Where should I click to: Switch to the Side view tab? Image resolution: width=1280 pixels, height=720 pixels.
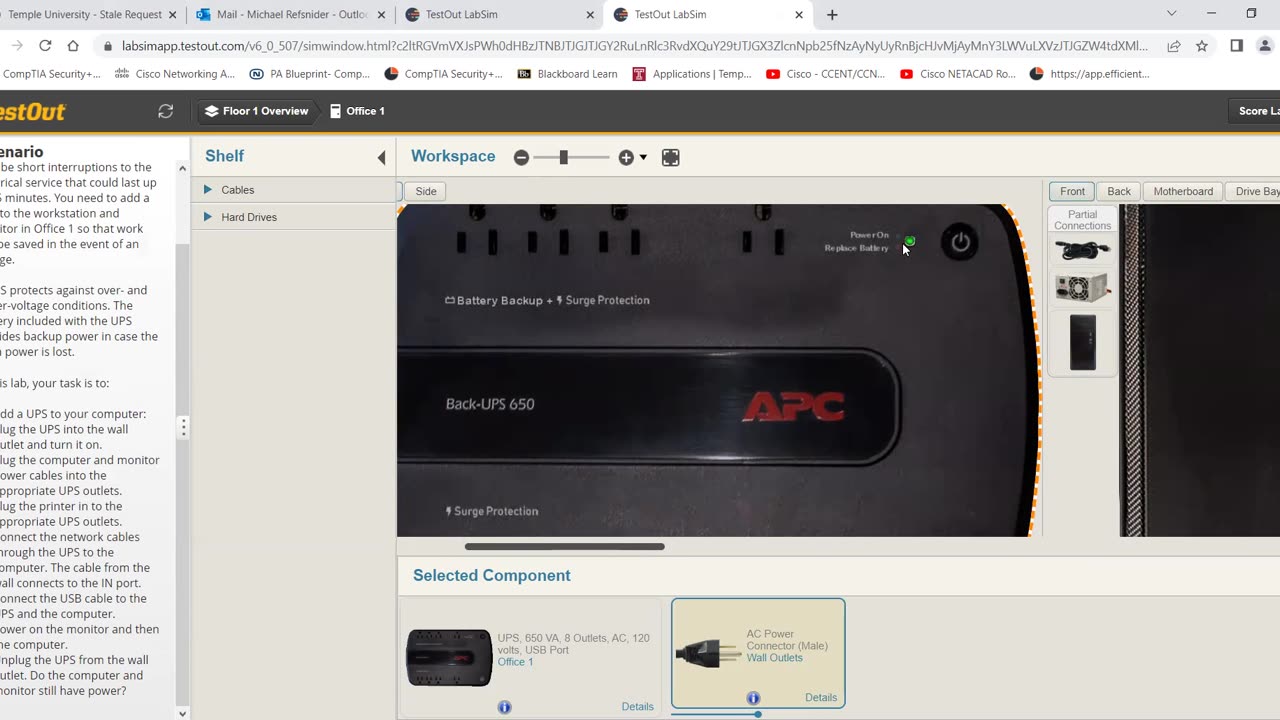426,191
